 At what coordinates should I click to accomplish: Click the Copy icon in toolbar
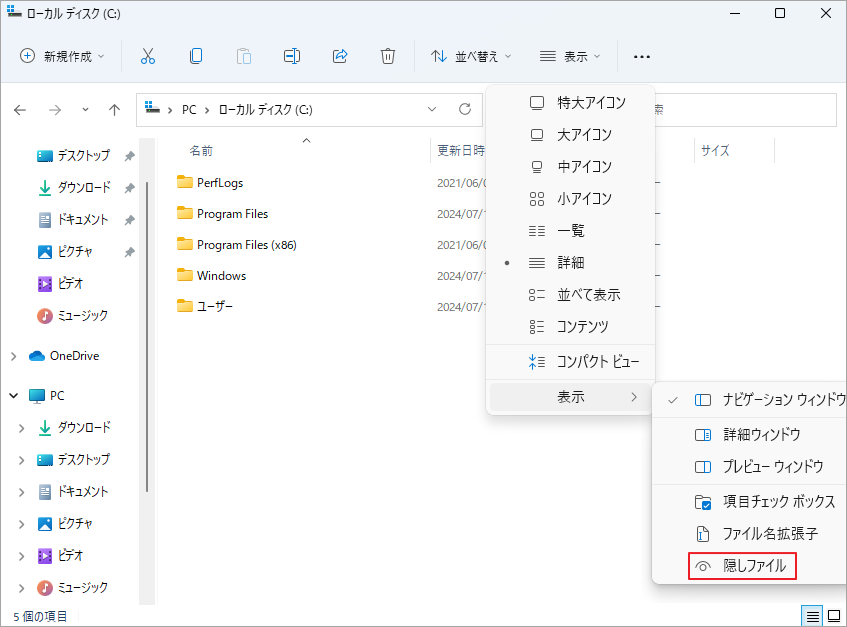pos(196,56)
